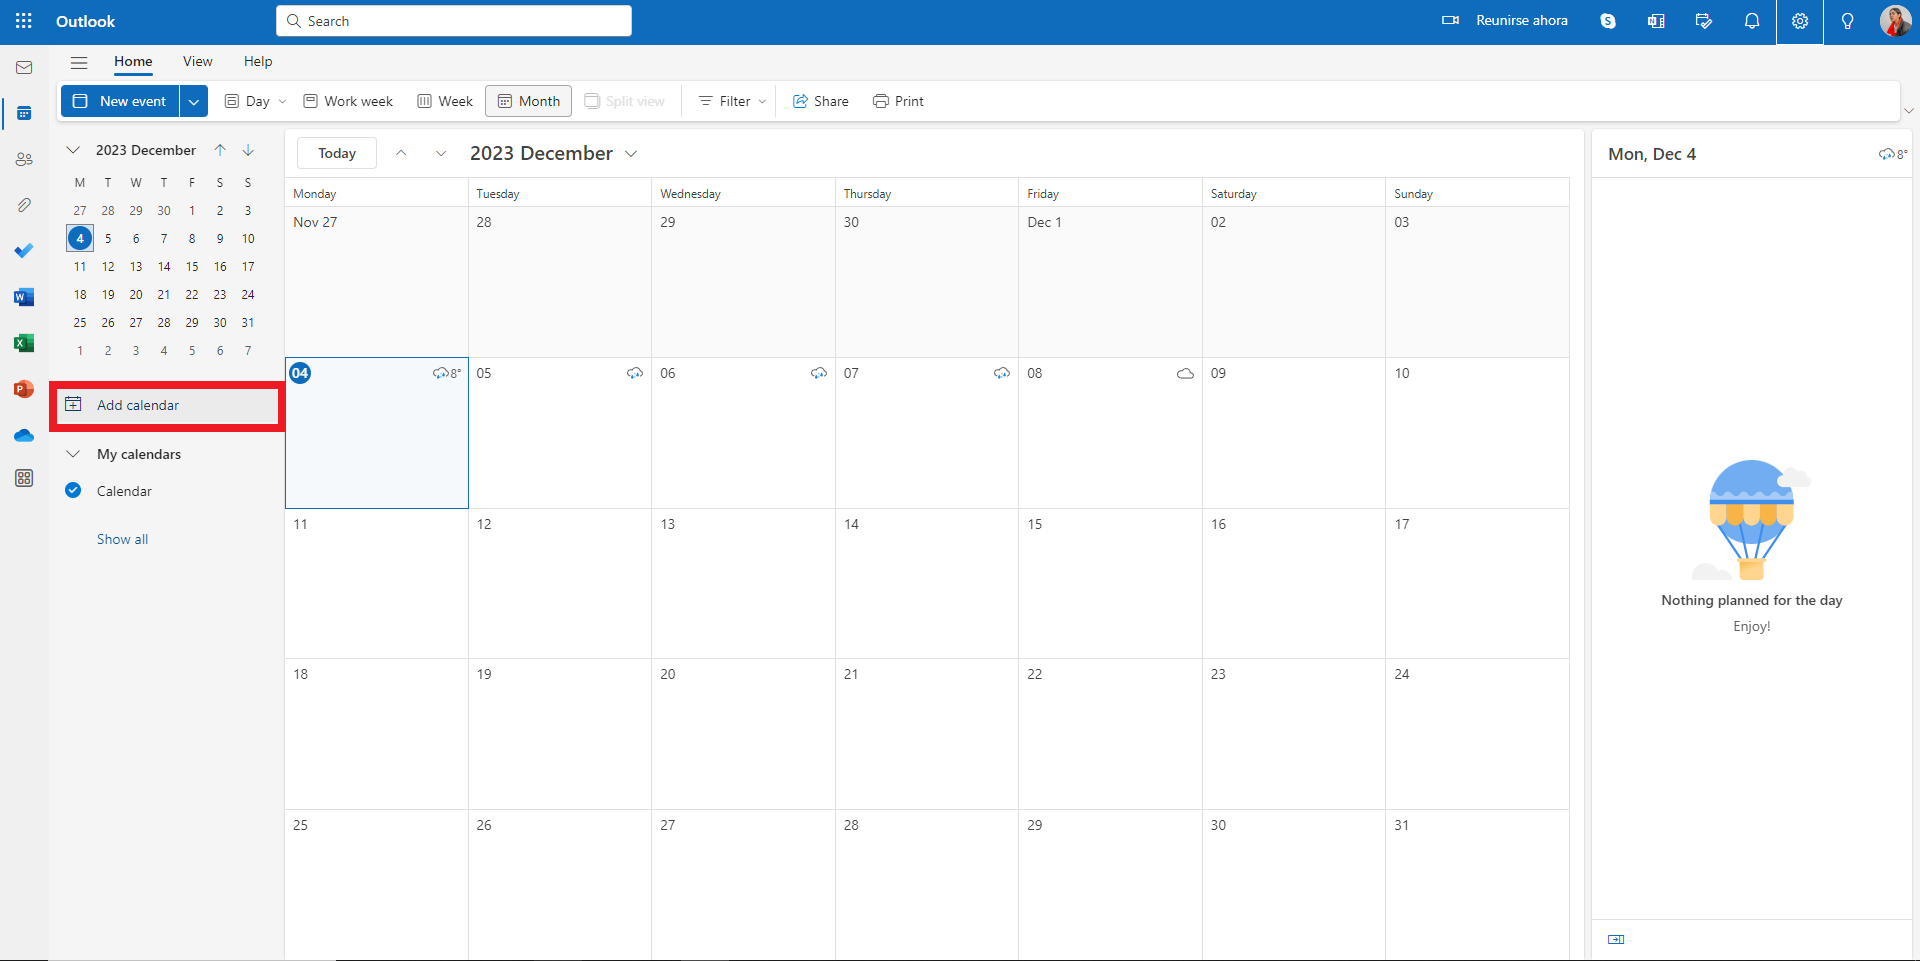Collapse the My calendars section

click(x=73, y=453)
